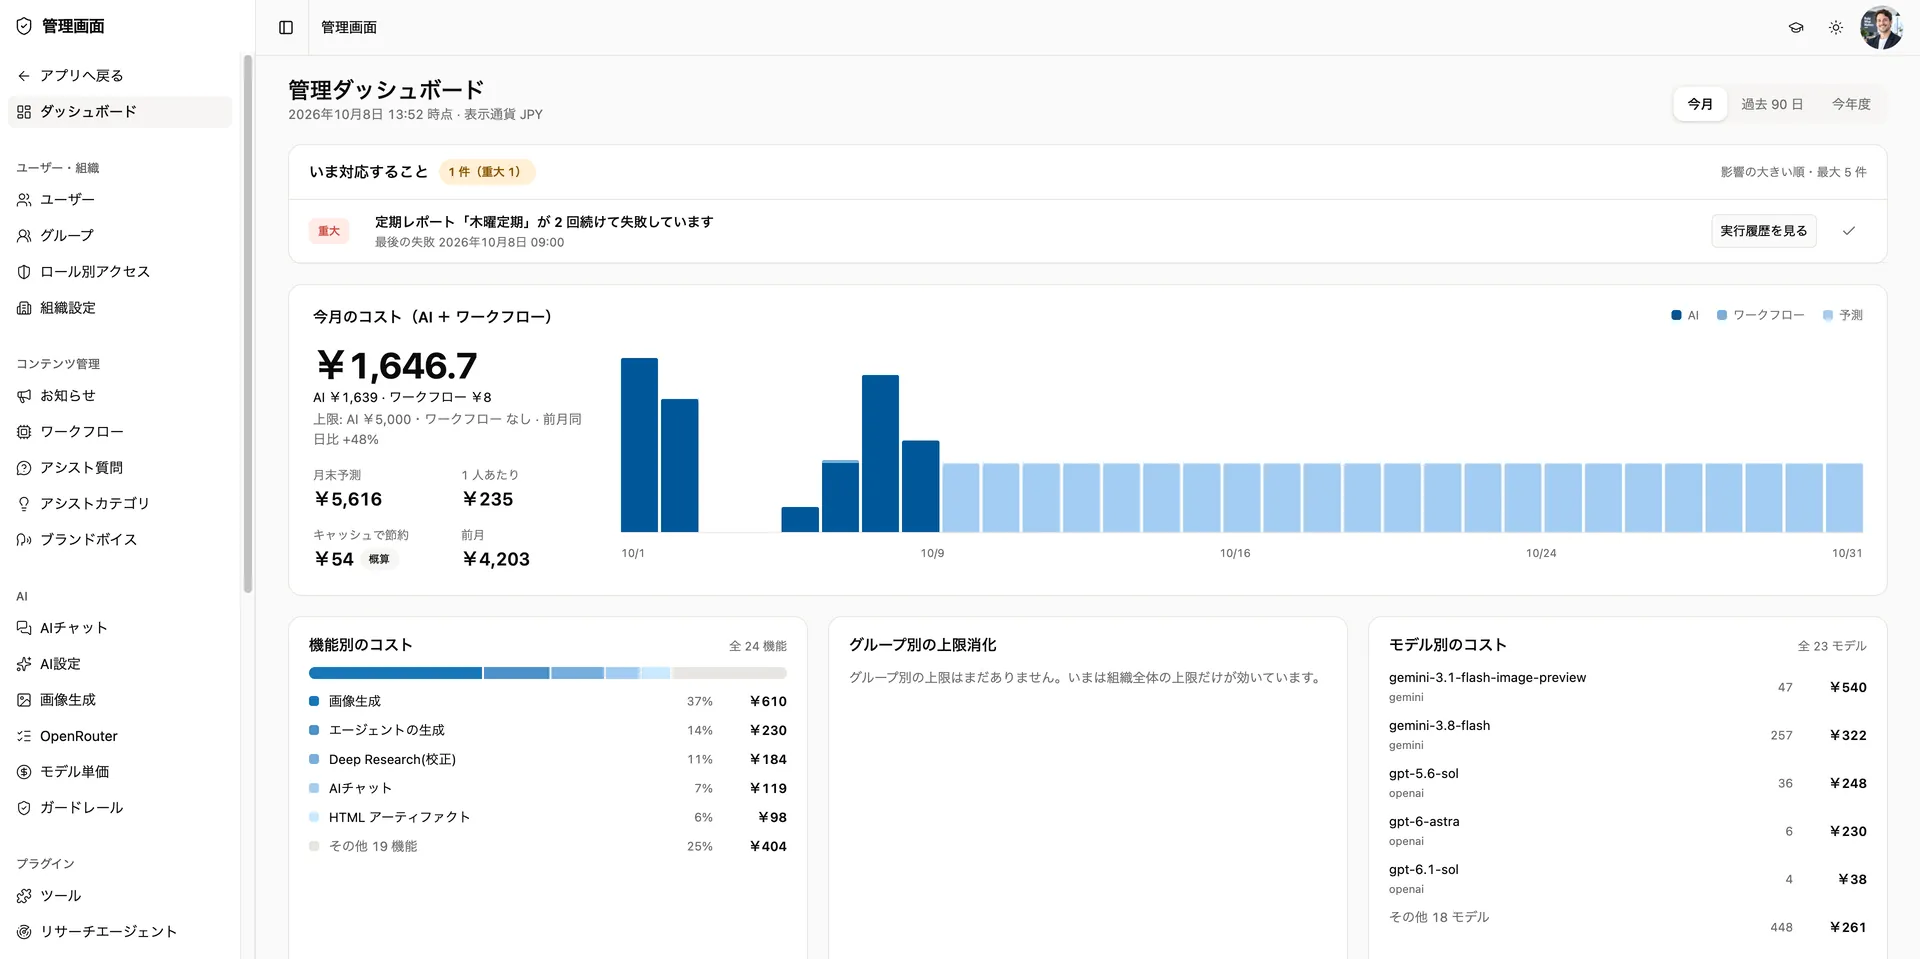This screenshot has height=959, width=1920.
Task: Click the ダッシュボード grid icon
Action: click(24, 112)
